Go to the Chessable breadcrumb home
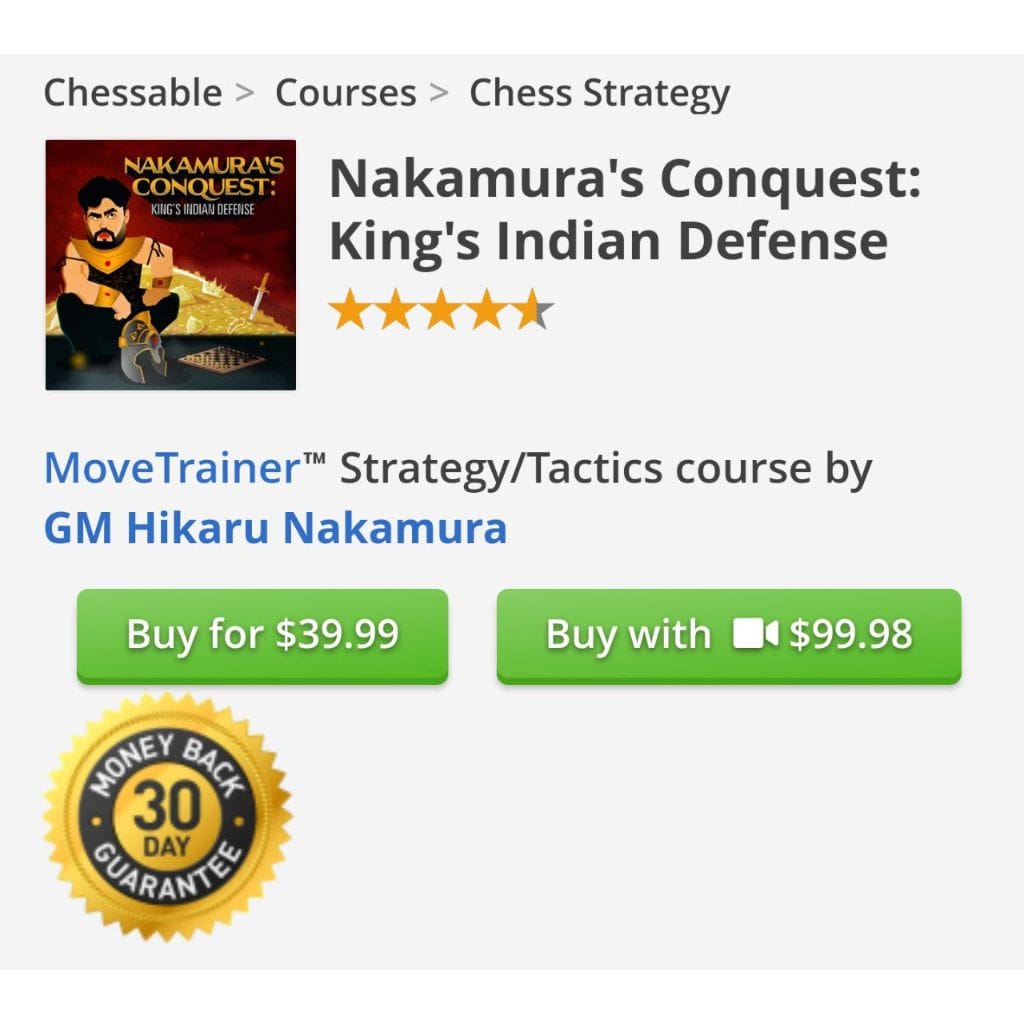The height and width of the screenshot is (1024, 1024). [x=132, y=93]
